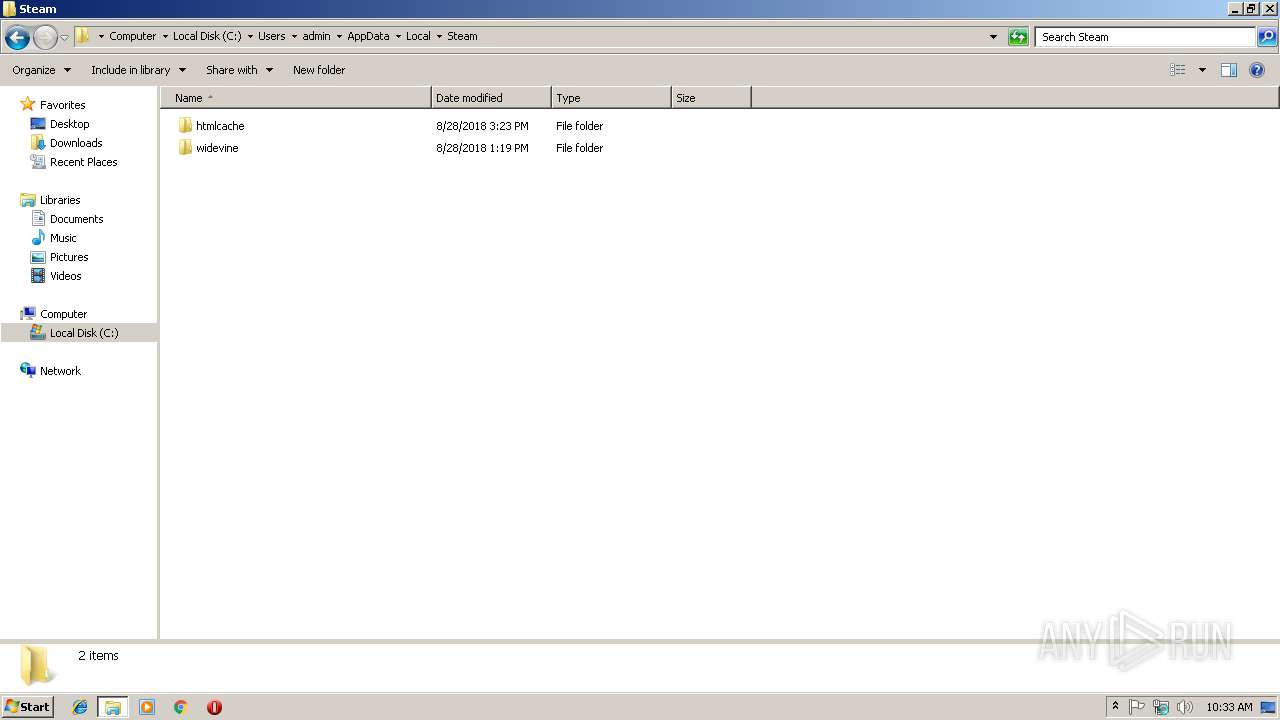Click the Local breadcrumb segment

coord(418,36)
